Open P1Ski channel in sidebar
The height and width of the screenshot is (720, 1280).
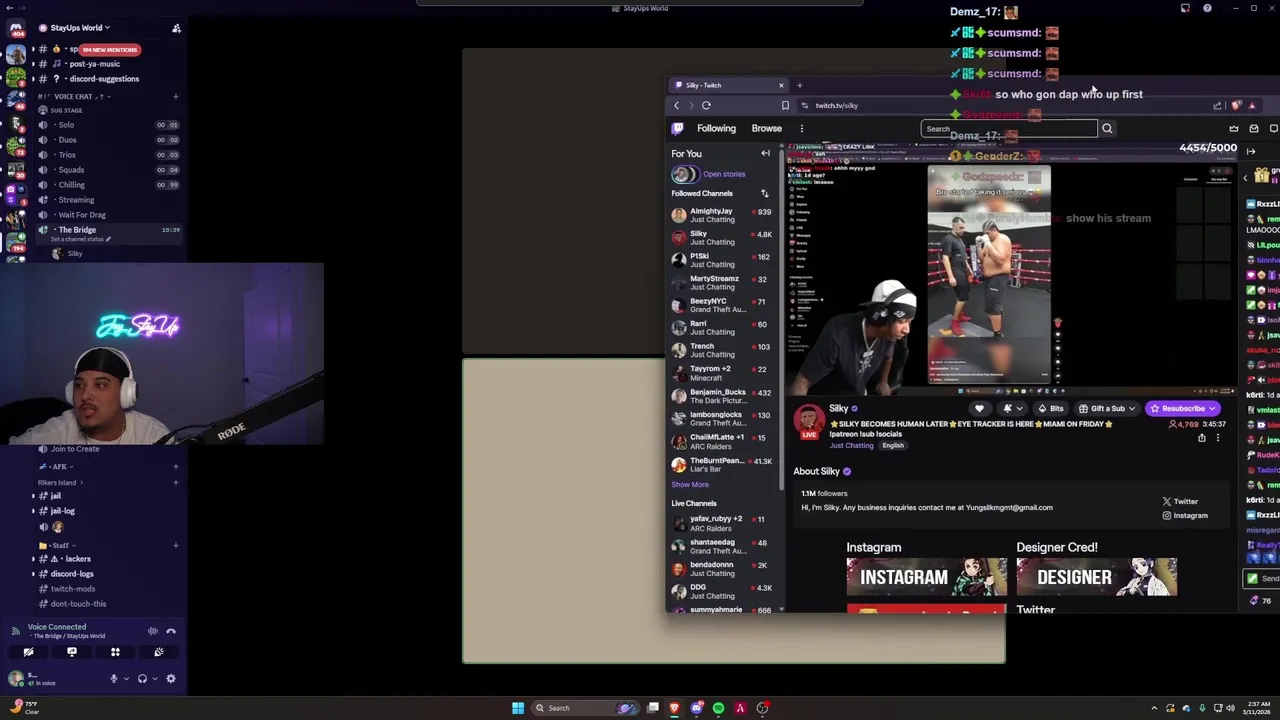point(724,260)
